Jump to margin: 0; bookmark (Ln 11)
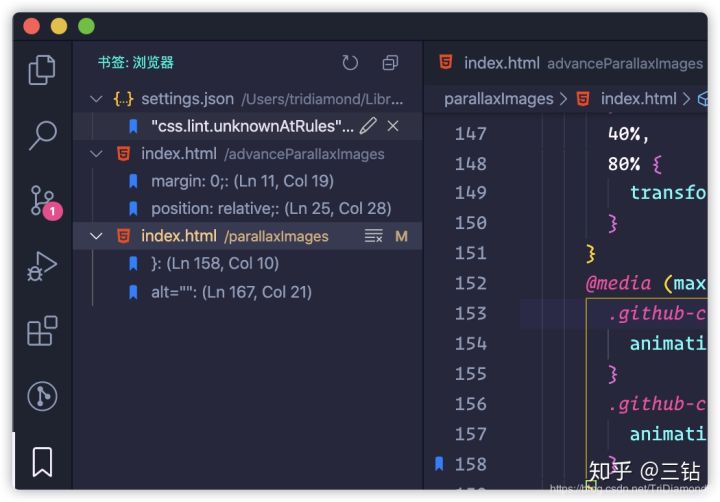 pos(248,181)
